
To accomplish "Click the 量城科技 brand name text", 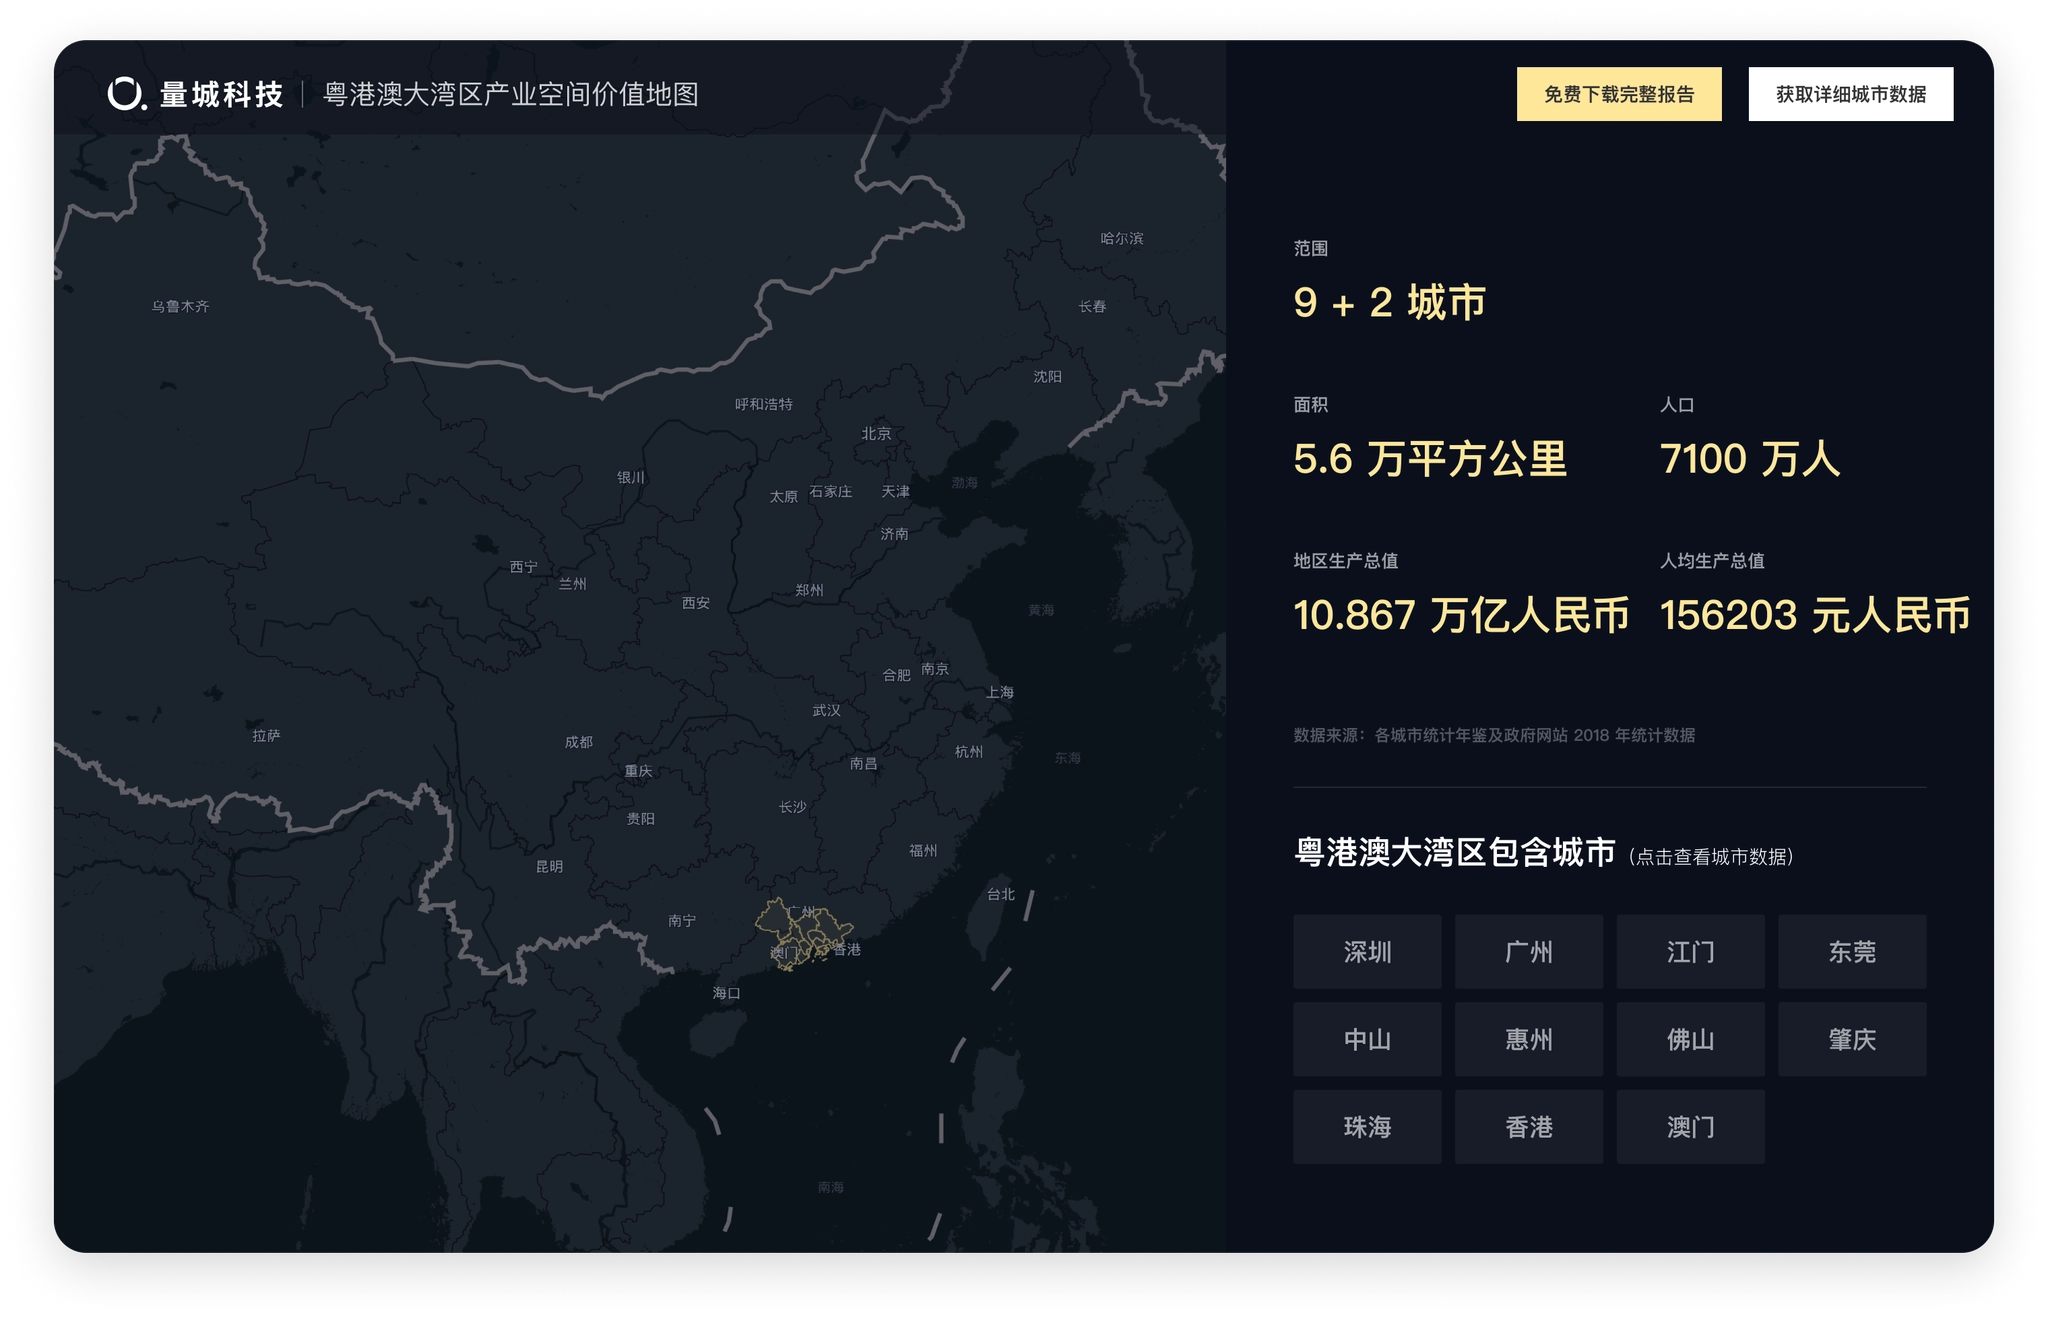I will (222, 95).
